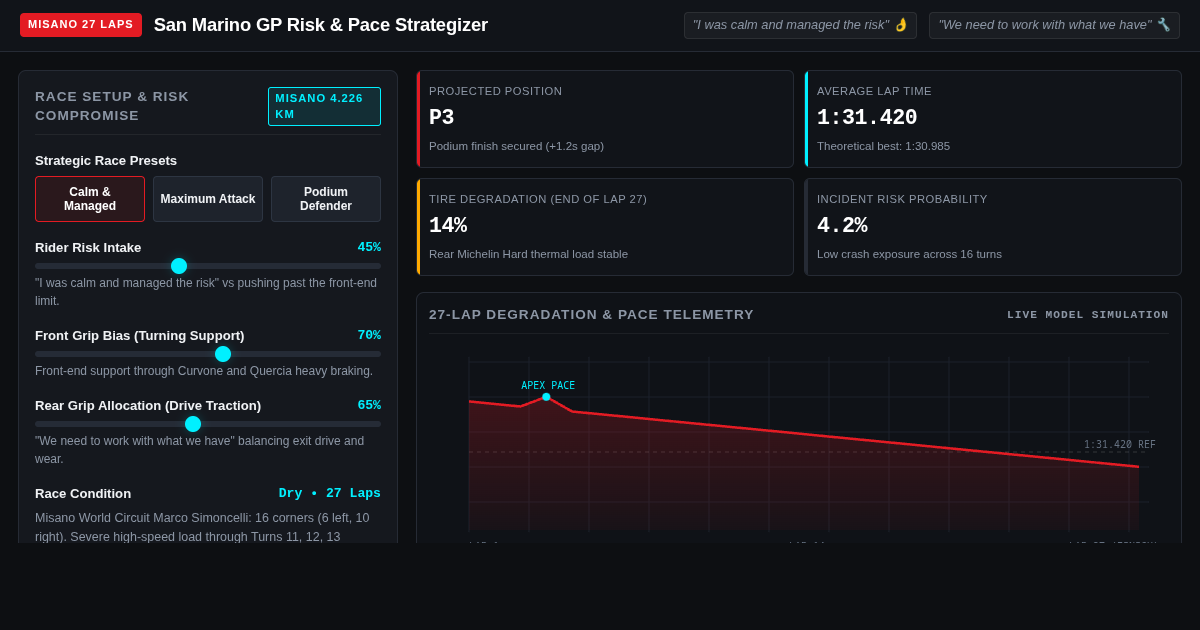Click the APEX PACE marker on chart
The width and height of the screenshot is (1200, 630).
pos(547,396)
